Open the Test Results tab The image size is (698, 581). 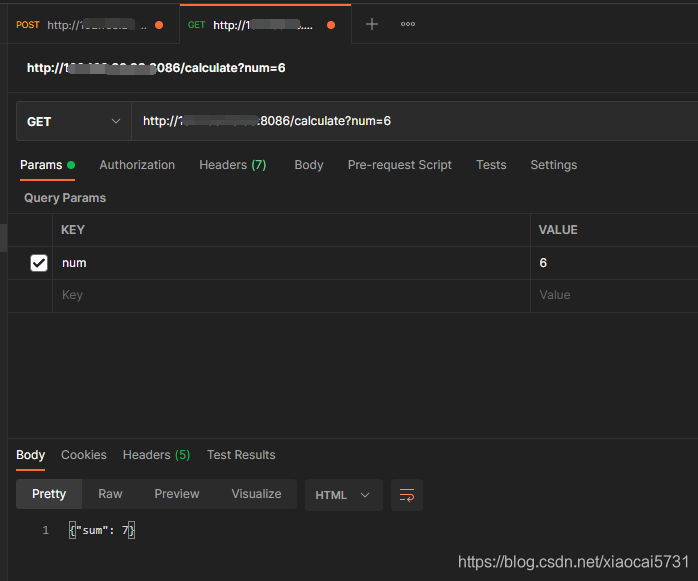tap(241, 455)
